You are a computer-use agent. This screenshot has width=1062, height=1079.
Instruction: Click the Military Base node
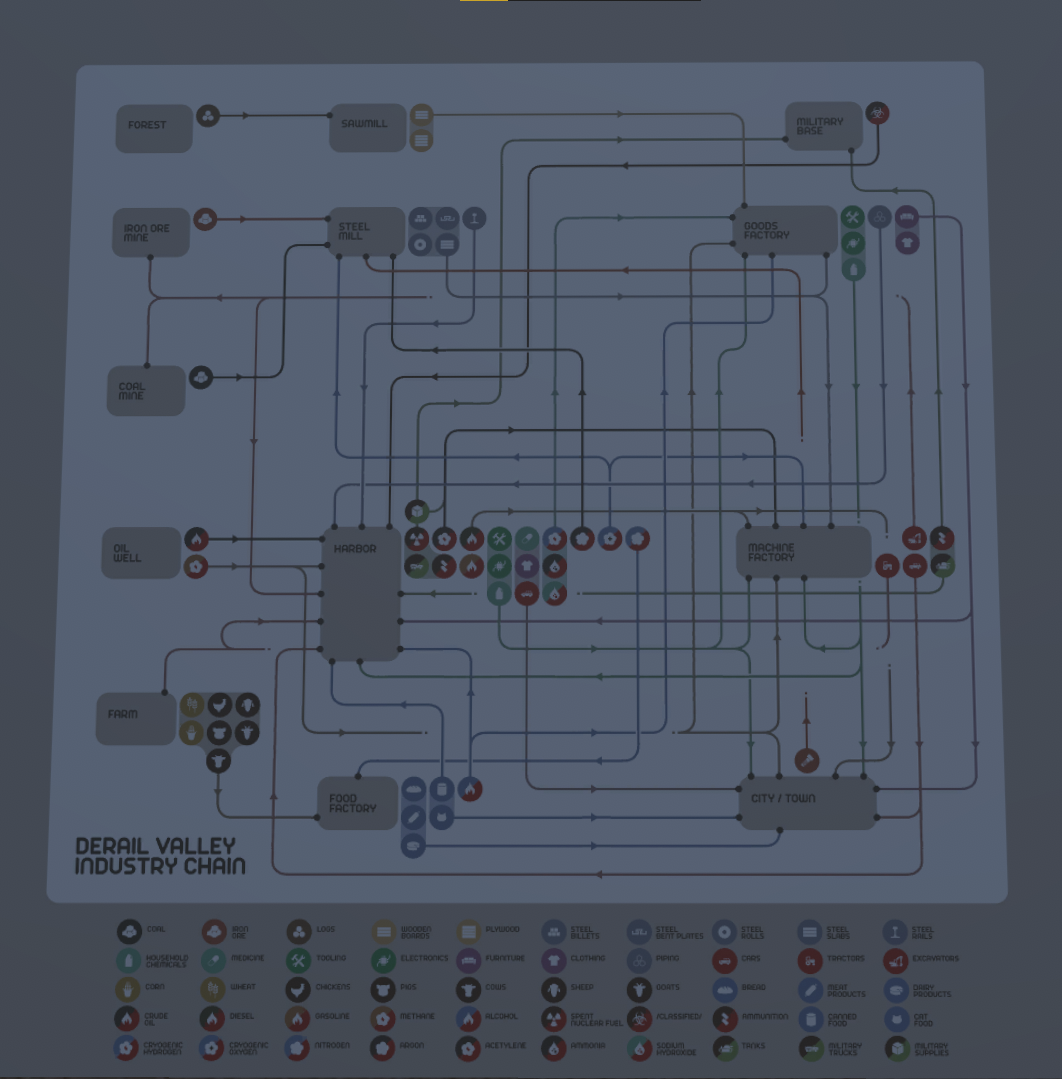pyautogui.click(x=824, y=126)
